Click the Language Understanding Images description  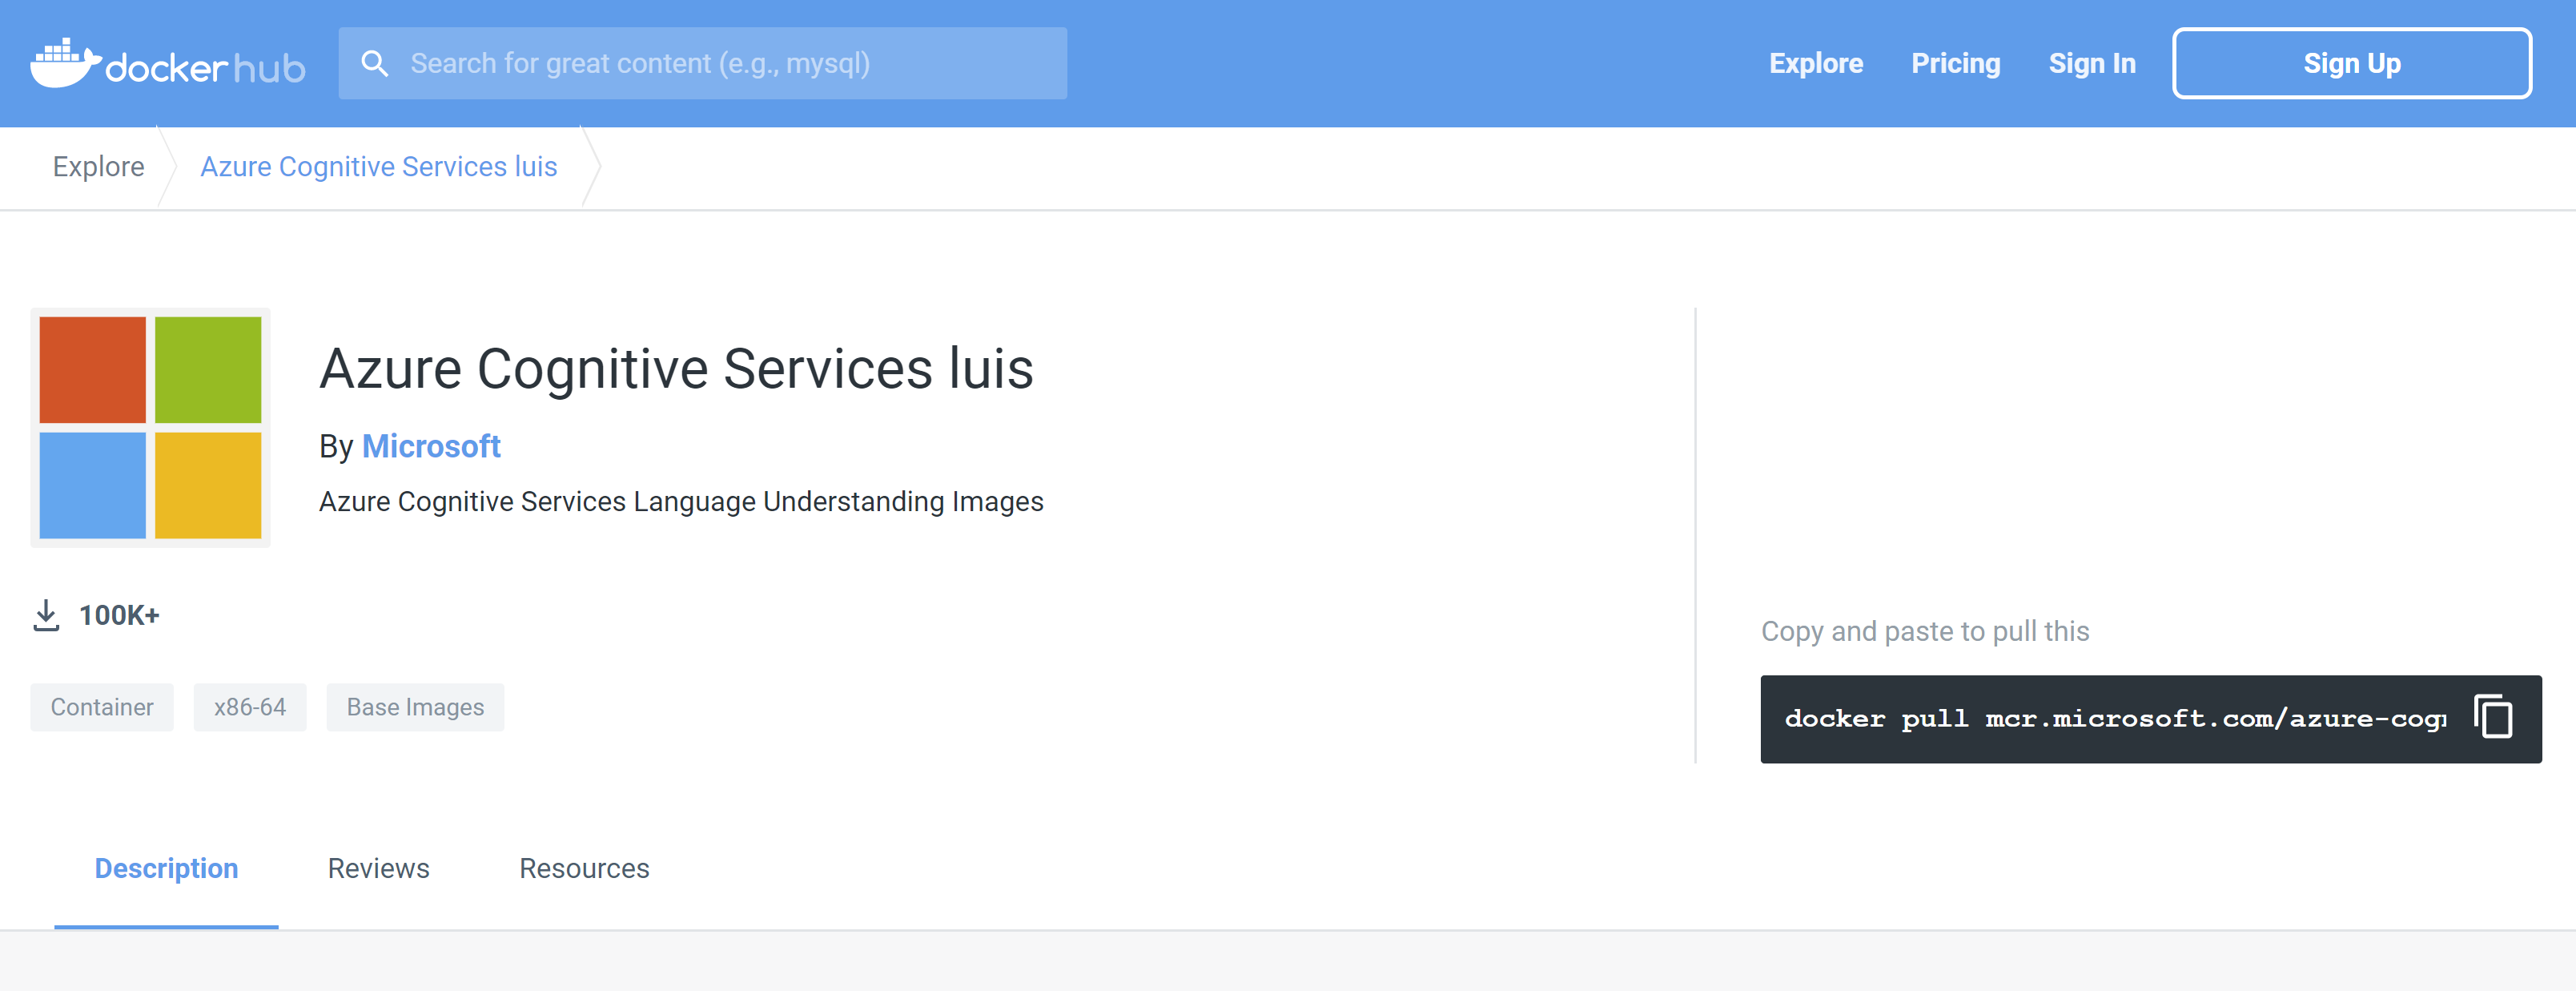[681, 501]
